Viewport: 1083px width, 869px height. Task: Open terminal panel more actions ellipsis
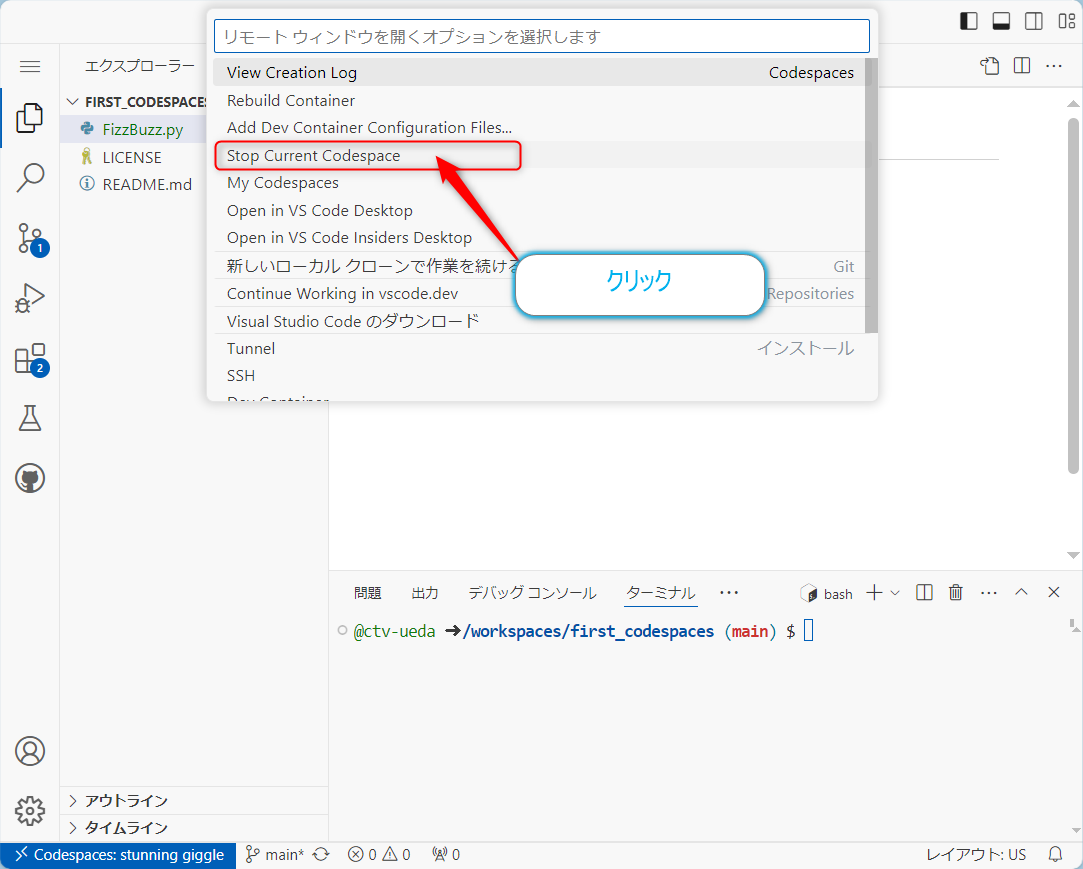[988, 593]
